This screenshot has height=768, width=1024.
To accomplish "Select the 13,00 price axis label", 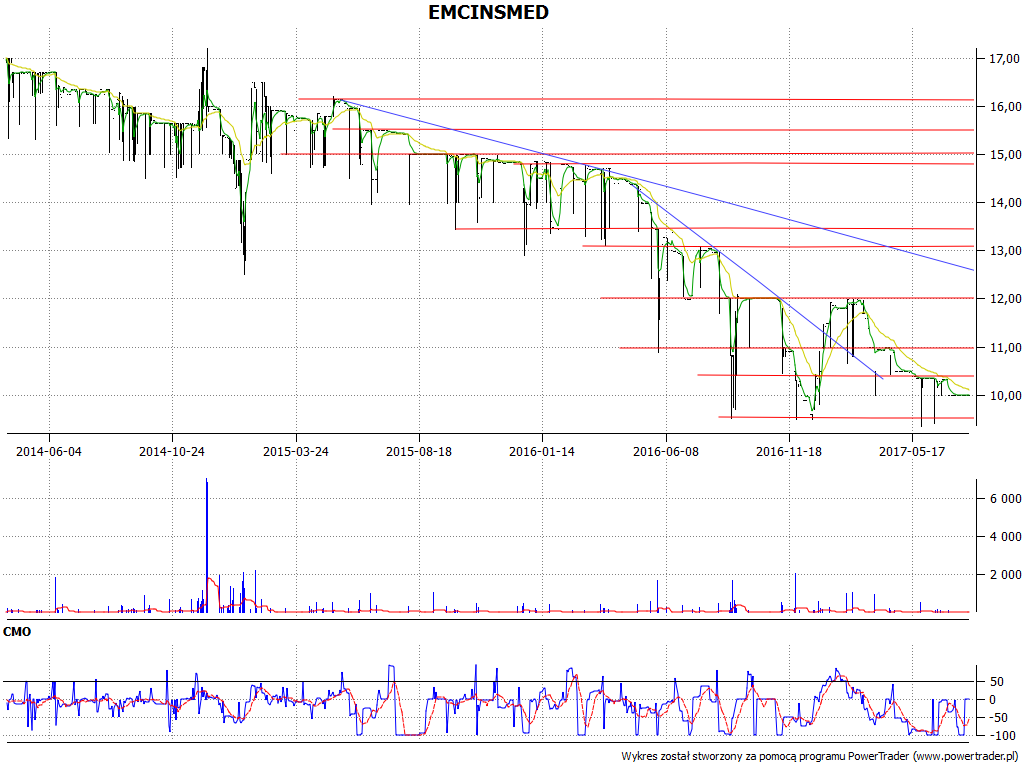I will [1004, 251].
